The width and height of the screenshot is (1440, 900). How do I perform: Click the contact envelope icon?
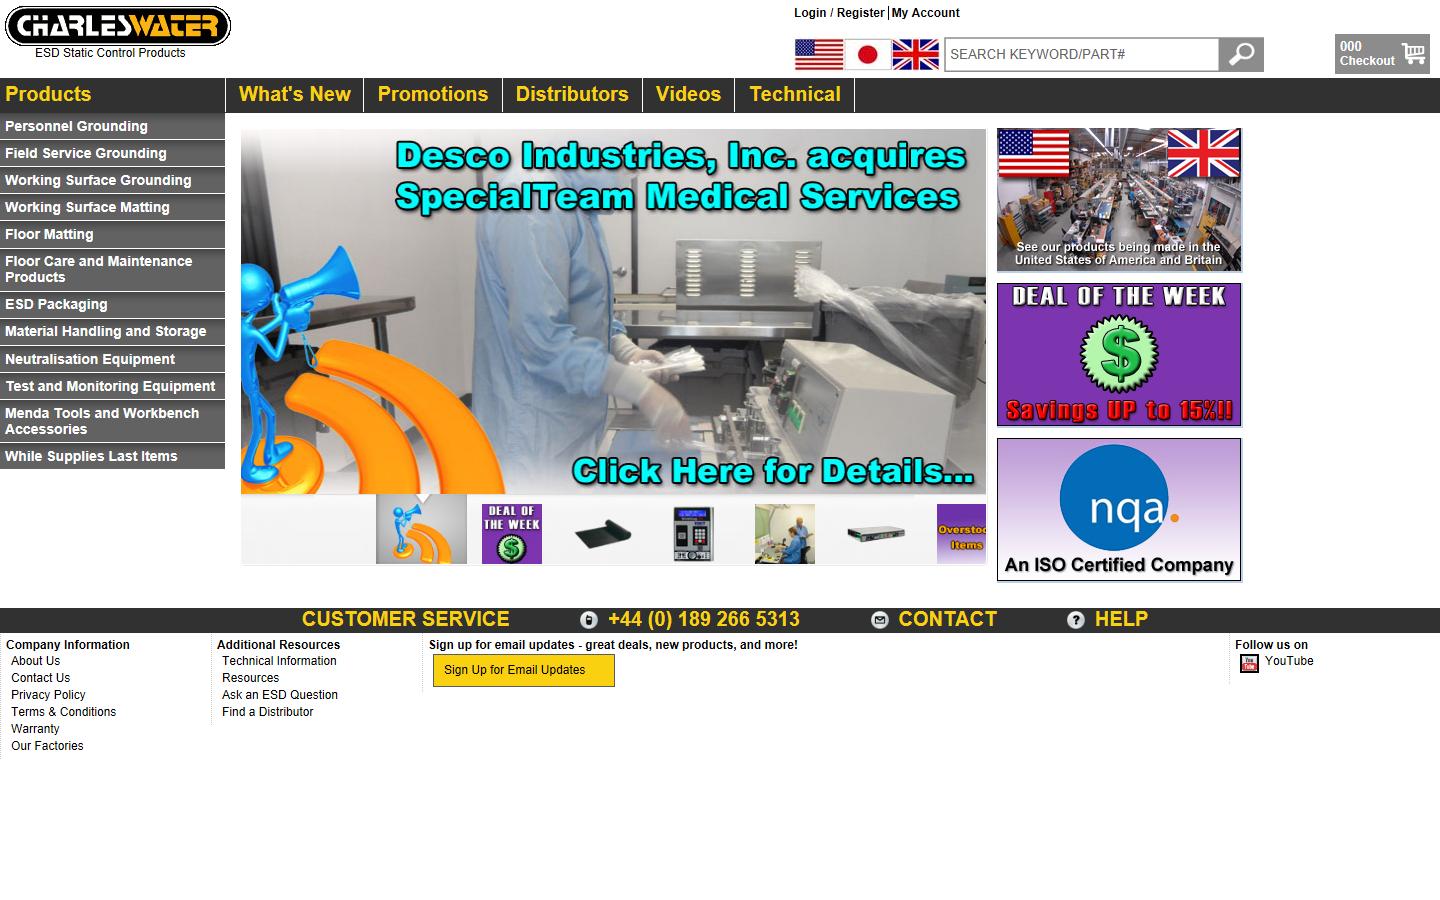pyautogui.click(x=879, y=620)
